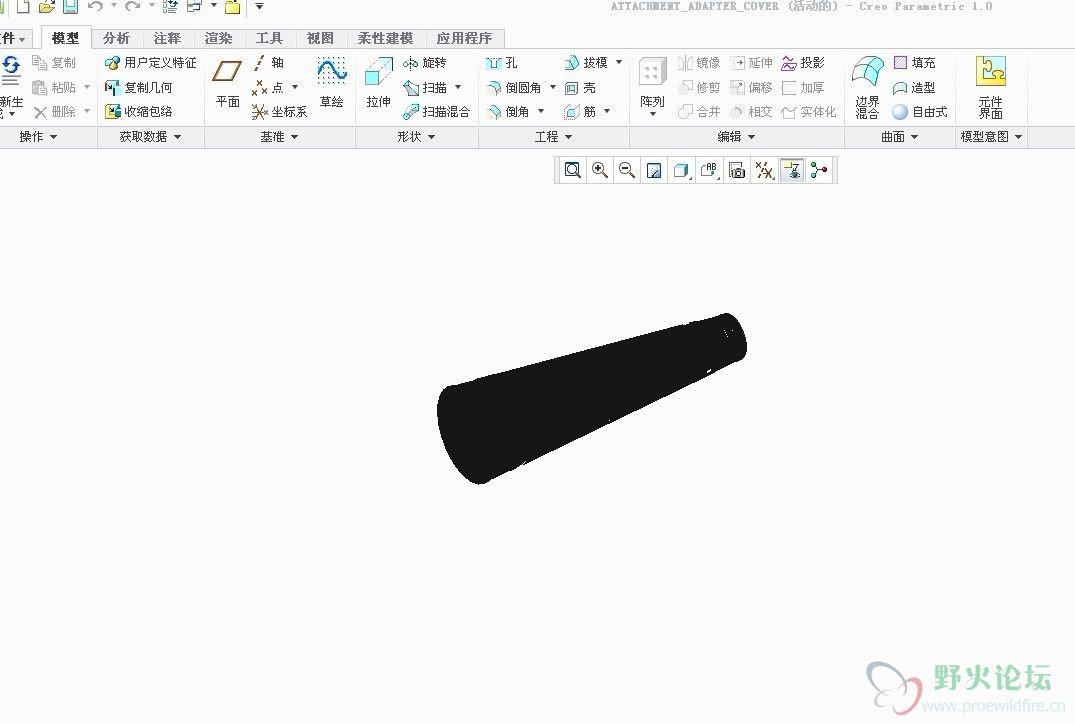Create a 坐标系 coordinate system
1075x724 pixels.
279,112
